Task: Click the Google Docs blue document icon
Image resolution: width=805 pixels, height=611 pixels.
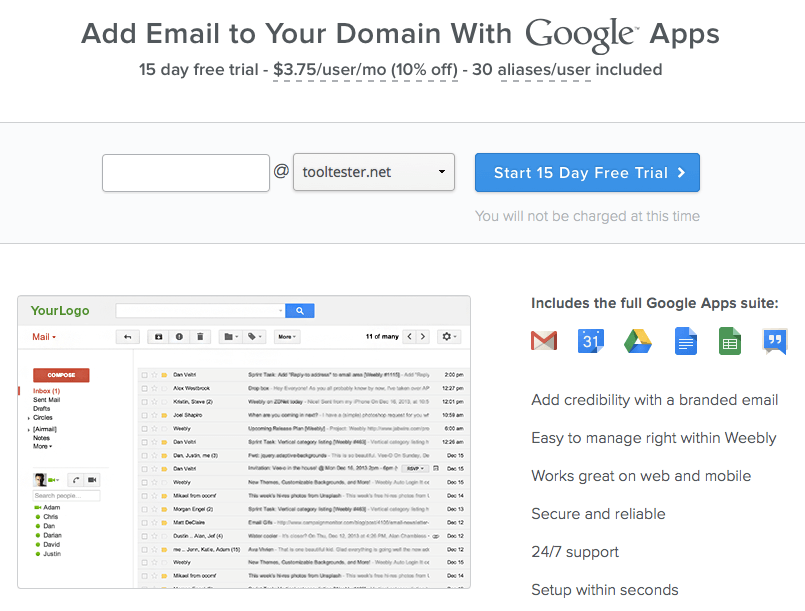Action: coord(685,341)
